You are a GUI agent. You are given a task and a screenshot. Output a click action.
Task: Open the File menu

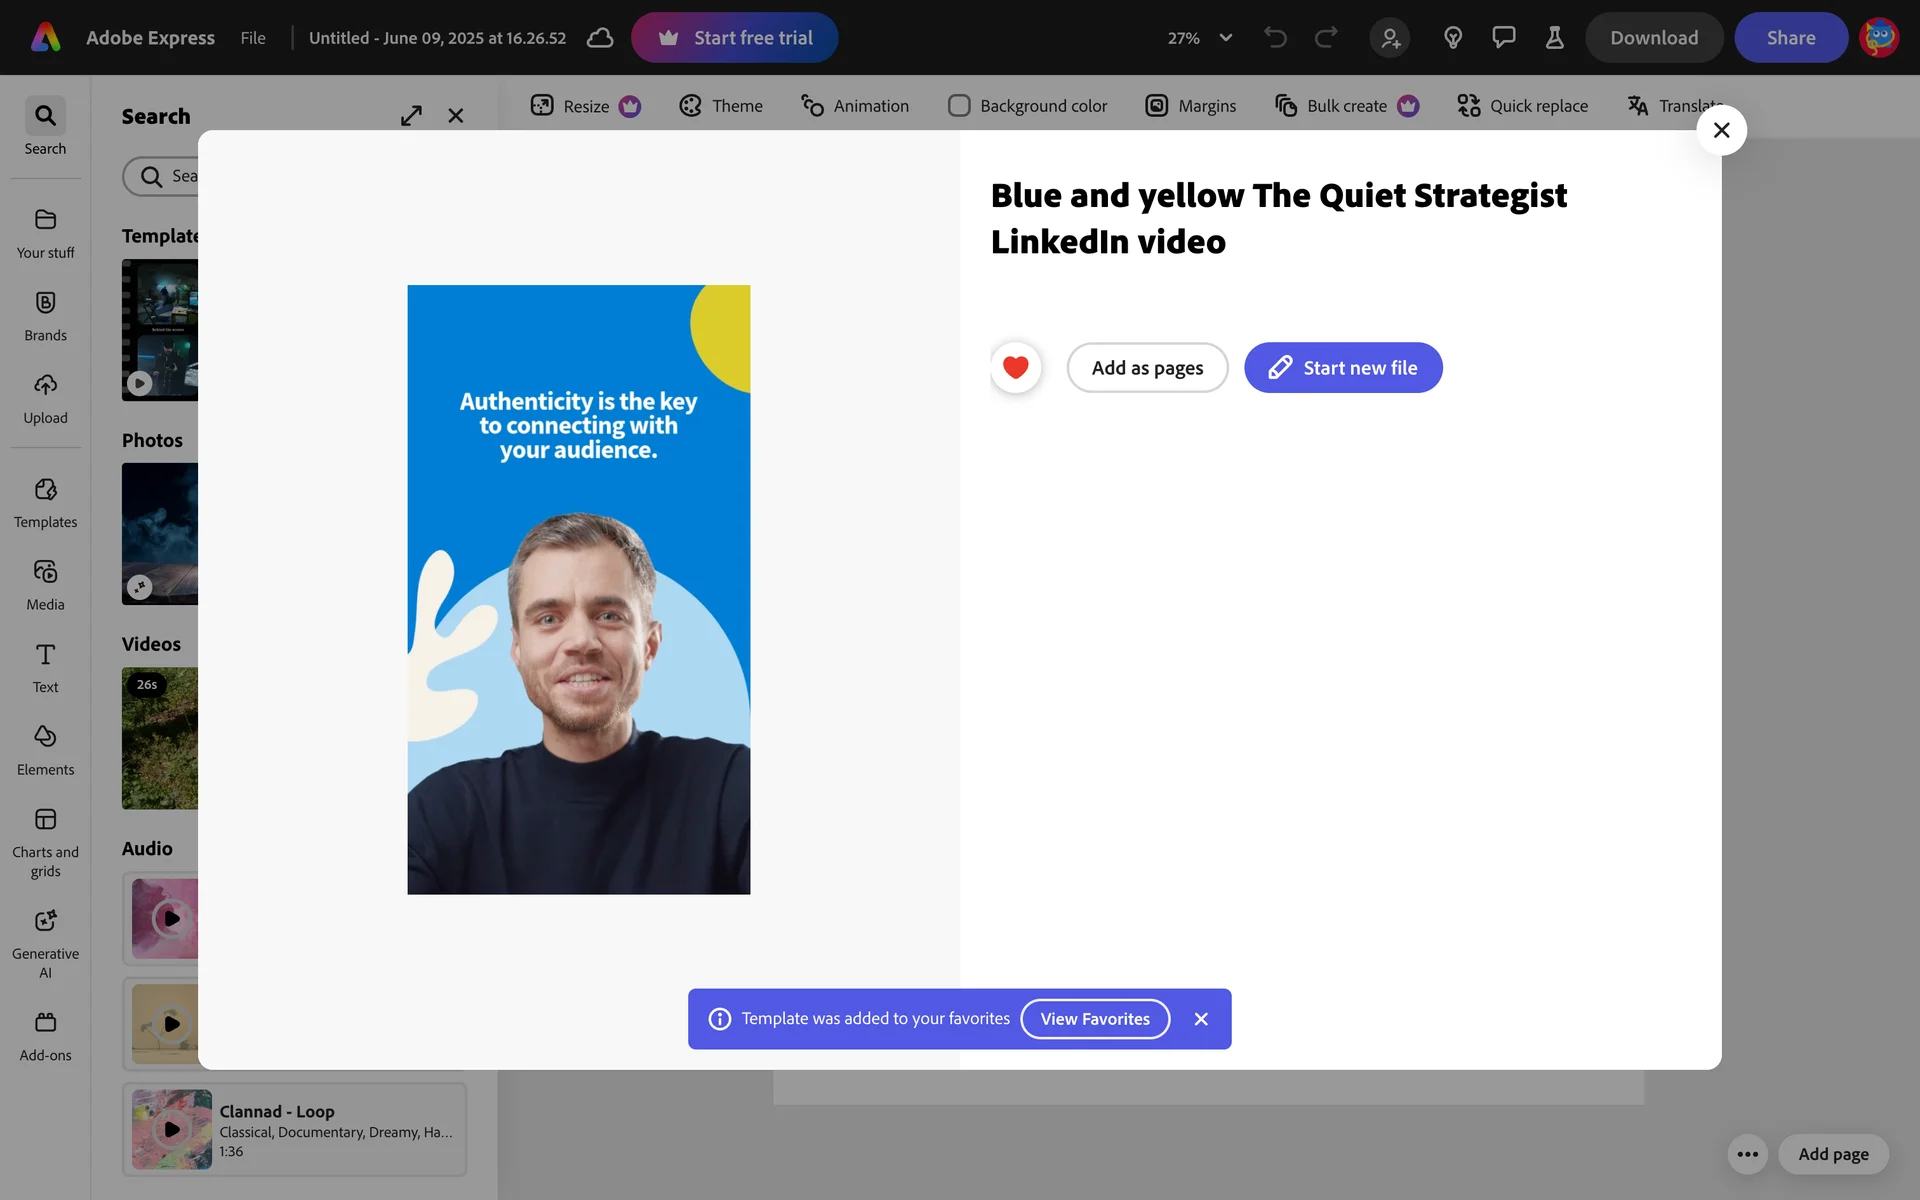[x=253, y=38]
